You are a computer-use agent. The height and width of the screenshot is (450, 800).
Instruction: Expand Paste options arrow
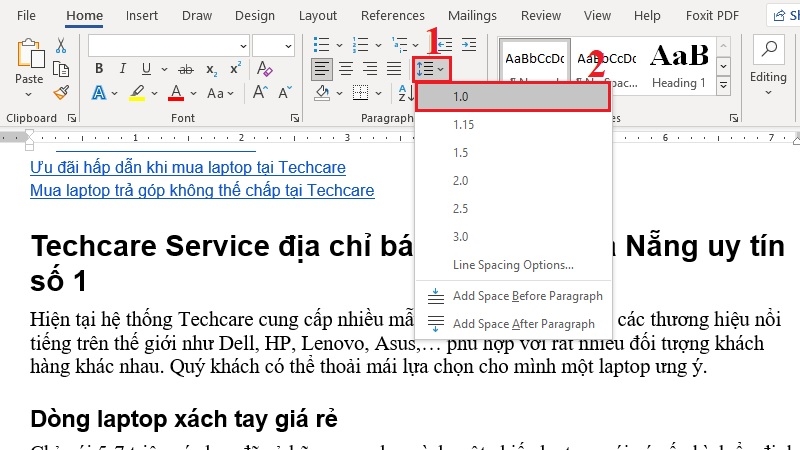click(x=29, y=94)
